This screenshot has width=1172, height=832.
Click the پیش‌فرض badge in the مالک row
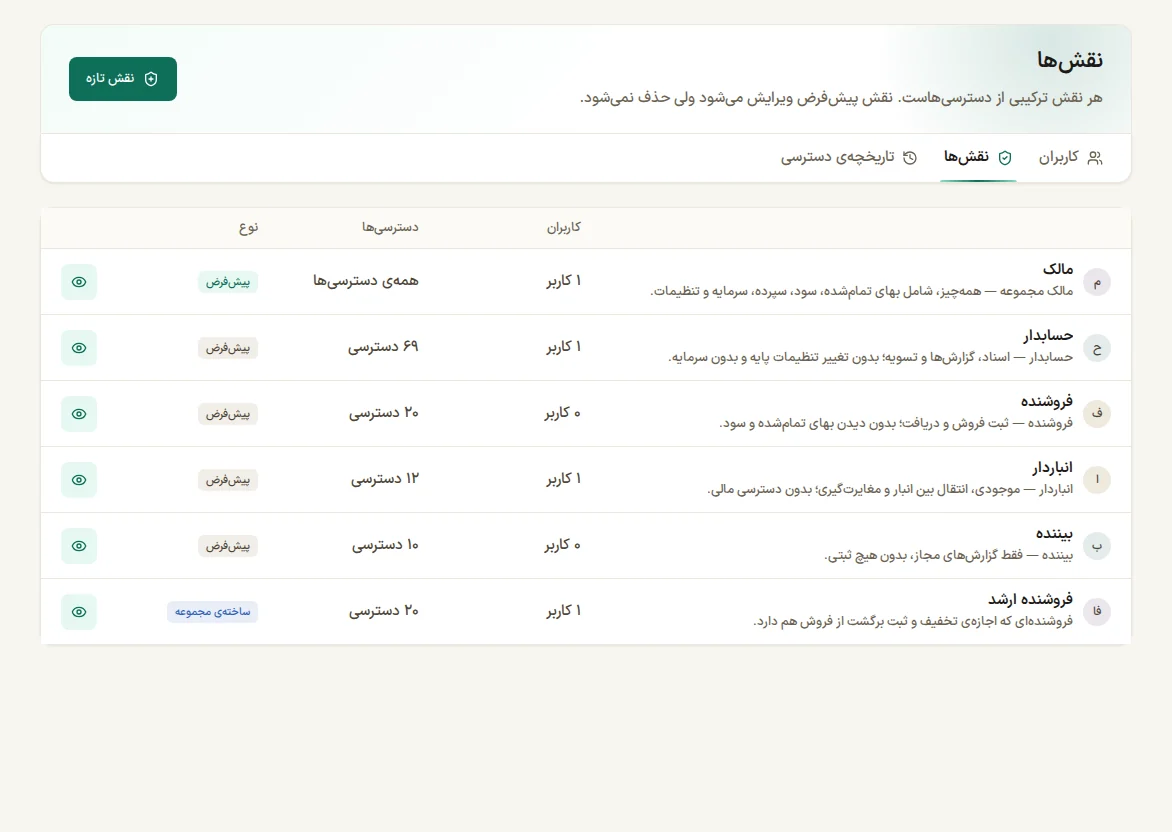(228, 282)
